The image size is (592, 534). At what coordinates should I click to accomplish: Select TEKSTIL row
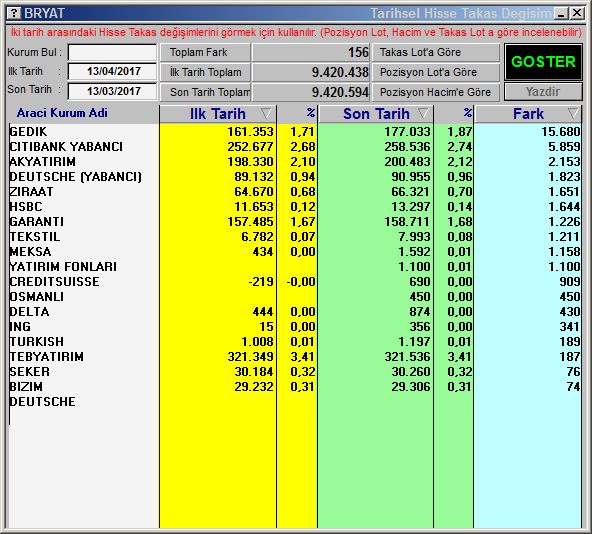tap(35, 237)
